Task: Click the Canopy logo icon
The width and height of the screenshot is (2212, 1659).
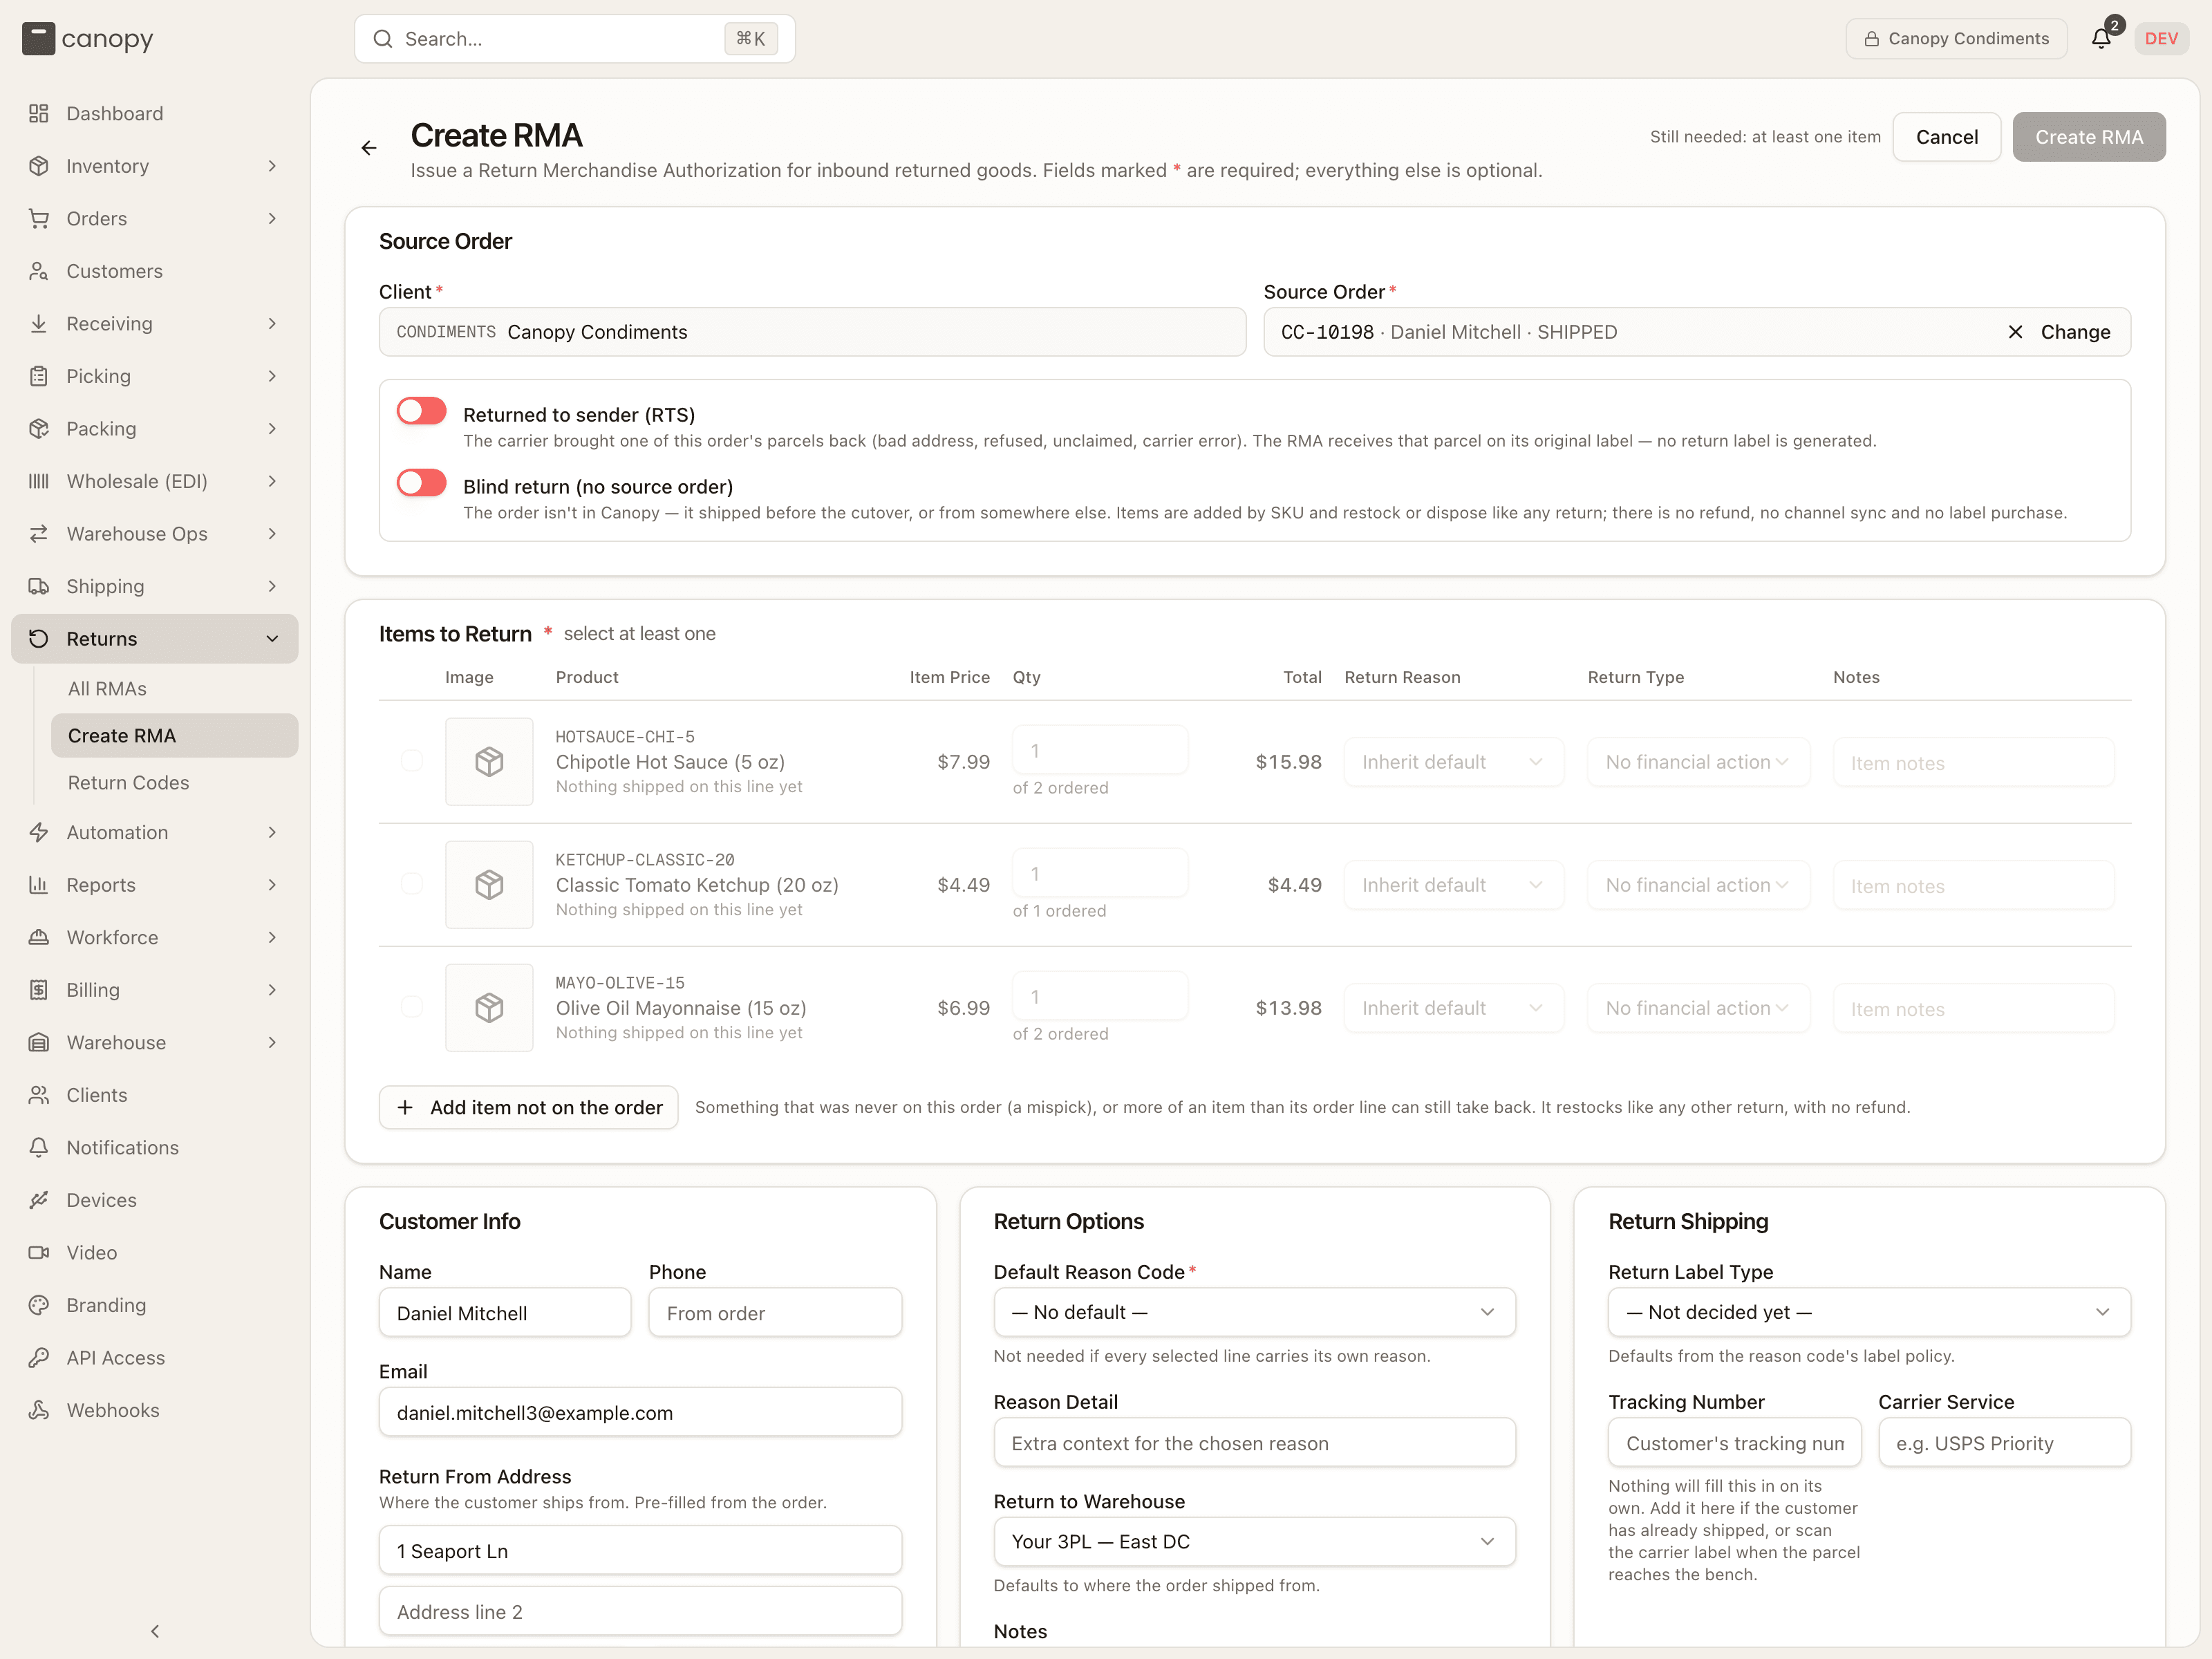Action: [x=39, y=39]
